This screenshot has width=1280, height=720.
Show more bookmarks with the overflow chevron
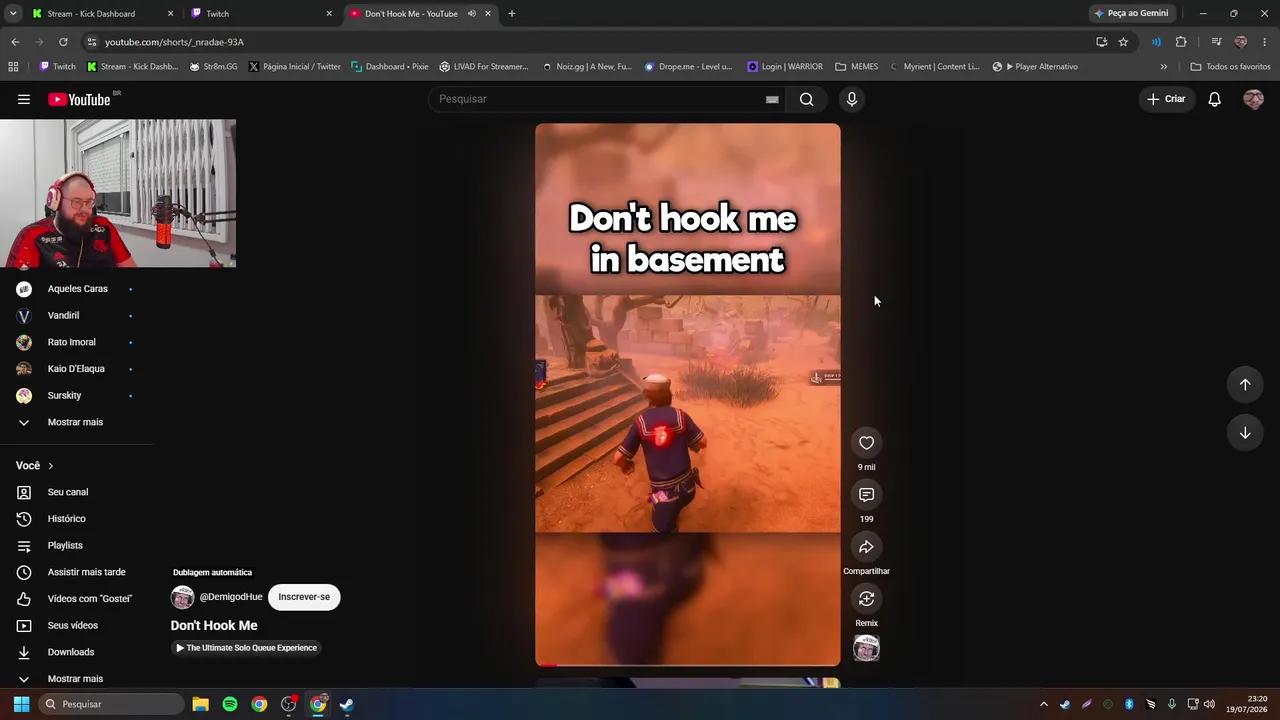(x=1163, y=67)
